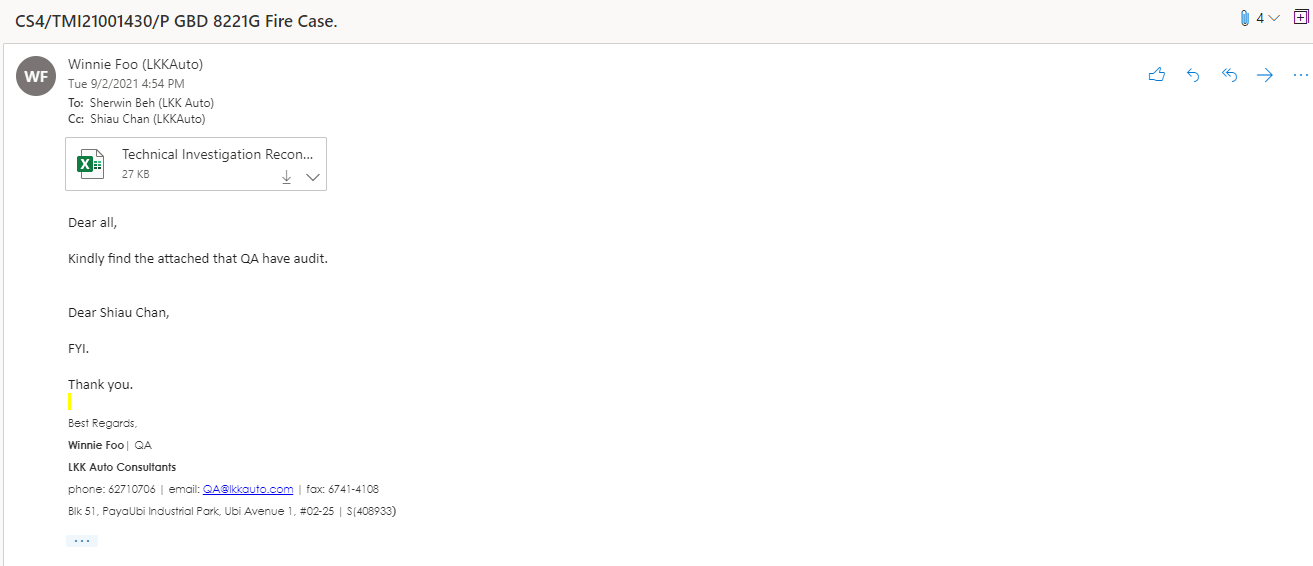Open attachment options dropdown chevron
Screen dimensions: 1313x566
click(312, 176)
